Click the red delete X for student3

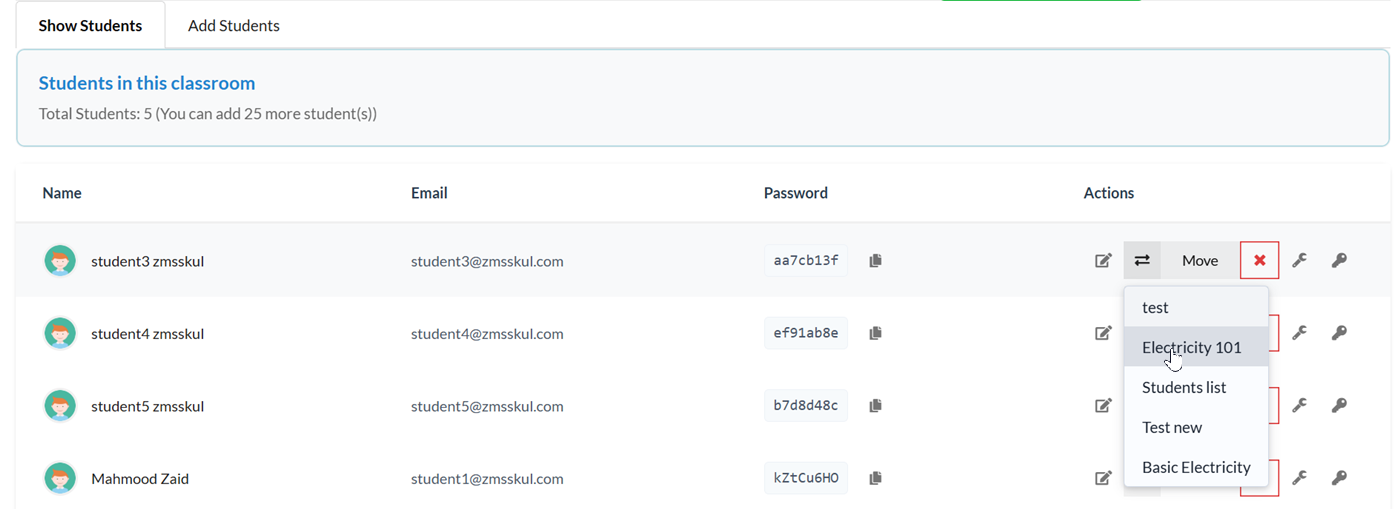point(1260,261)
